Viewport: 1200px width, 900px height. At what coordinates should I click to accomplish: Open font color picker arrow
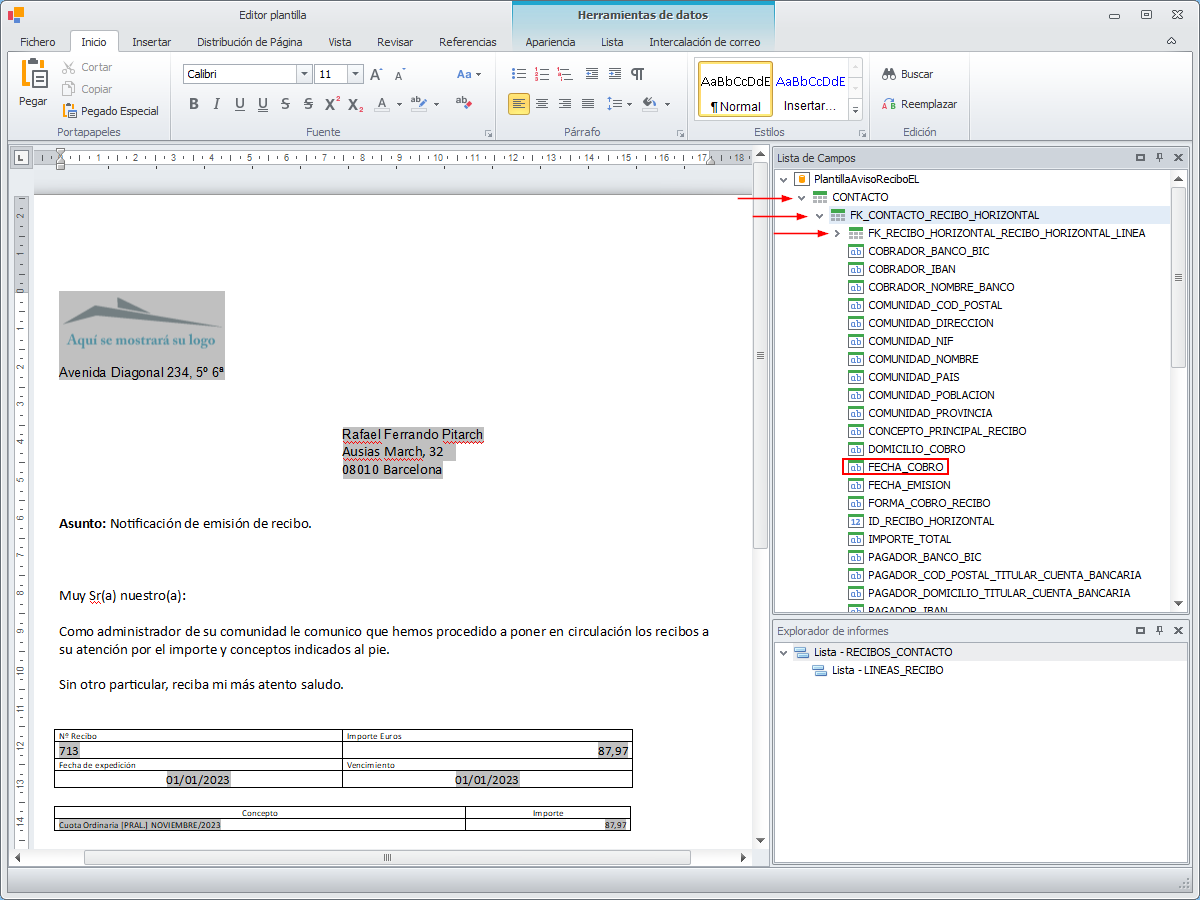tap(399, 104)
